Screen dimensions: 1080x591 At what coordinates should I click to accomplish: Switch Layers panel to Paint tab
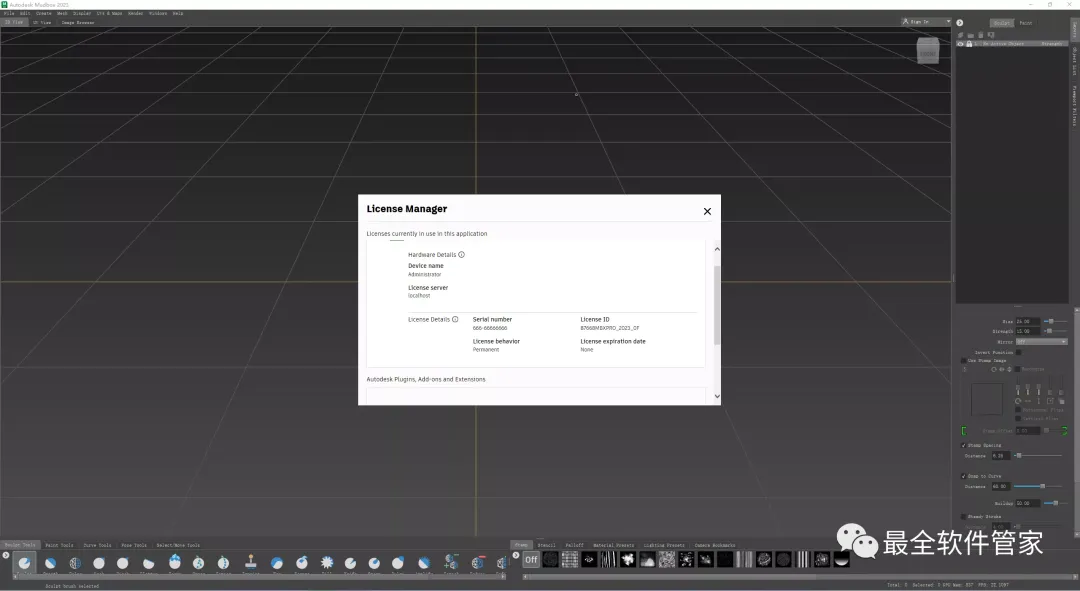pos(1026,23)
